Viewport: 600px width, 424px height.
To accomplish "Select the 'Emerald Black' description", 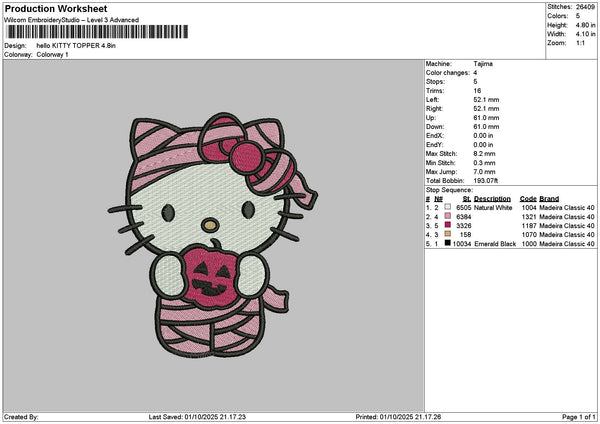I will [x=495, y=244].
